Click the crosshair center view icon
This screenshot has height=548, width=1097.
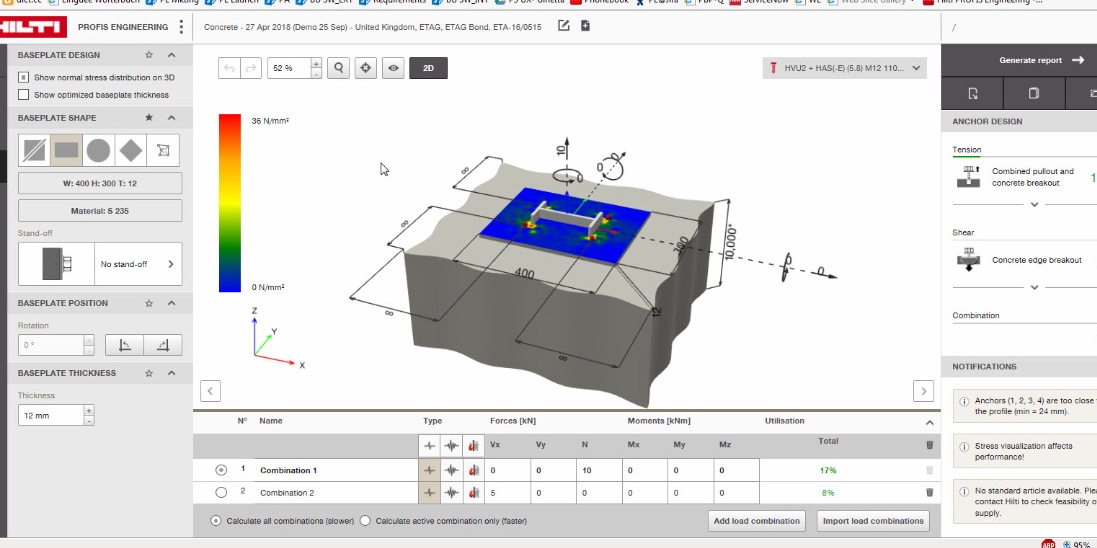[x=366, y=68]
